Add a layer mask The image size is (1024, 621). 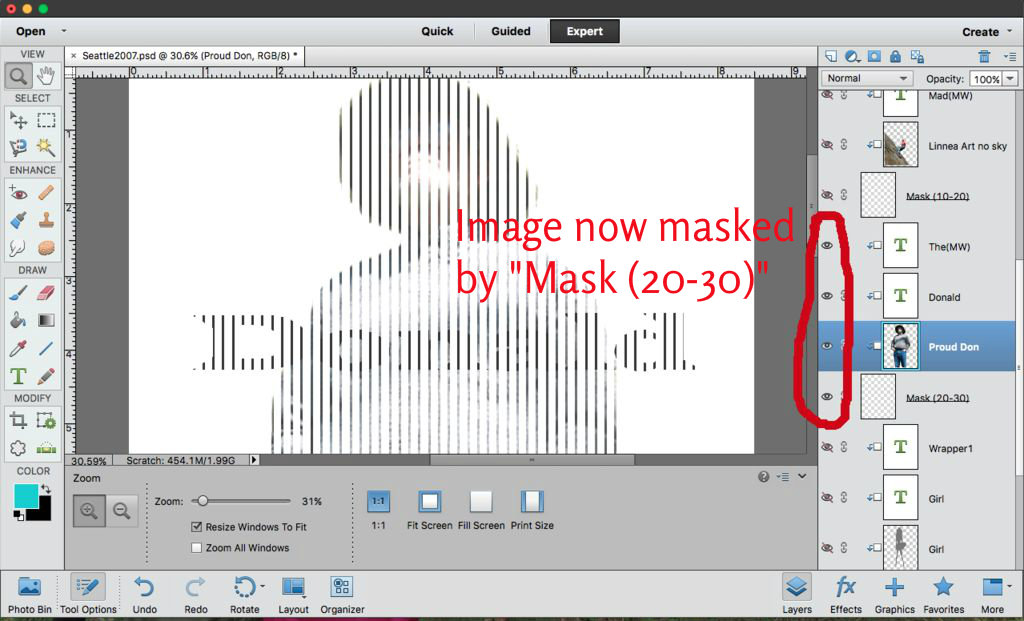[x=874, y=57]
